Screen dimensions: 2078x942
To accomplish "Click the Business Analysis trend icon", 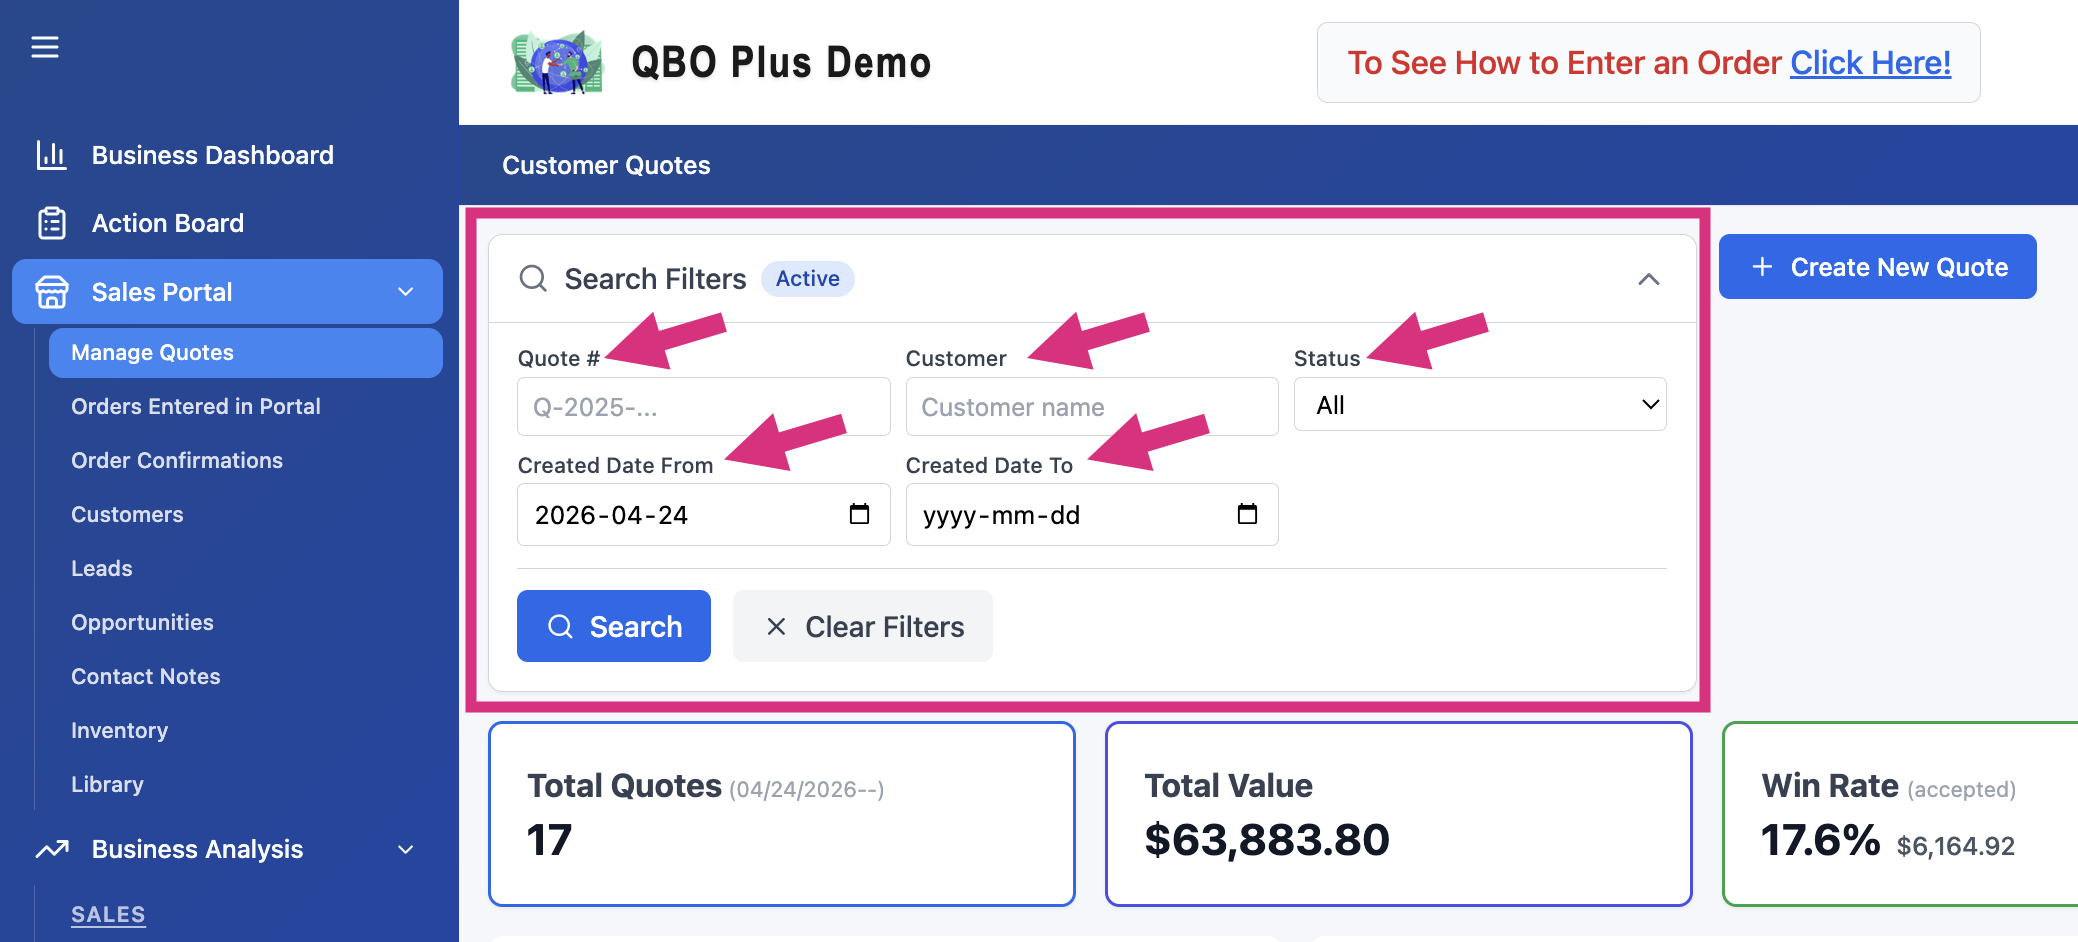I will tap(52, 849).
